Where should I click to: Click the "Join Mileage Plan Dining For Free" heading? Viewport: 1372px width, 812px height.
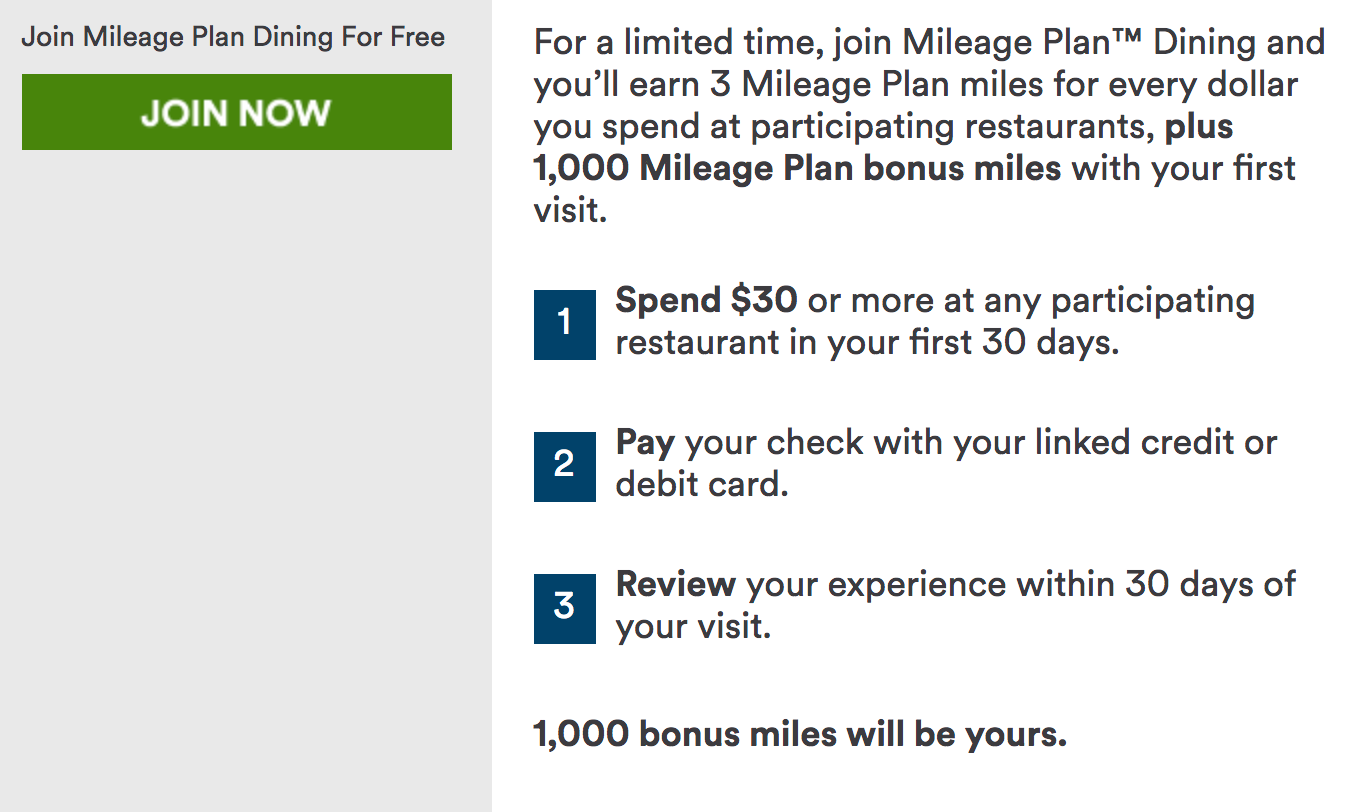[233, 37]
